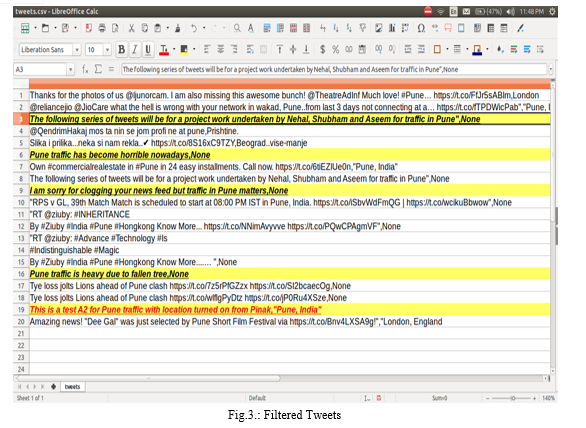Click the Save document icon
586x428 pixels.
point(65,28)
